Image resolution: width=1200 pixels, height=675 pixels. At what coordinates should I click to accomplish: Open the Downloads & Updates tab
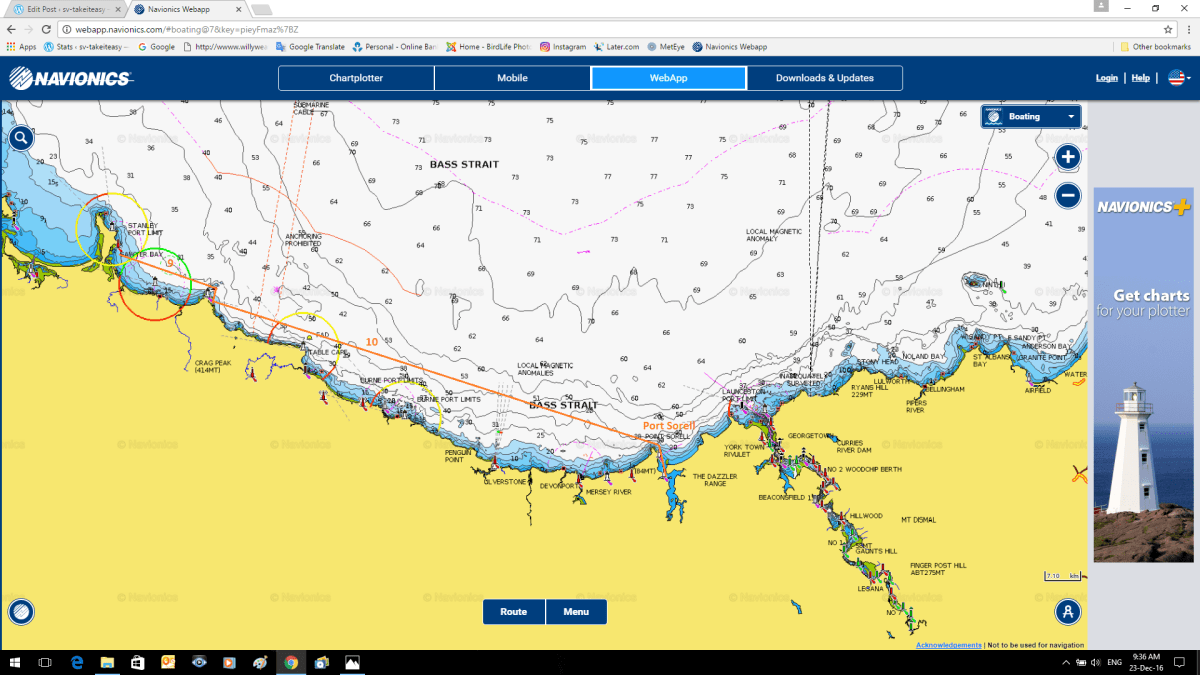click(824, 78)
